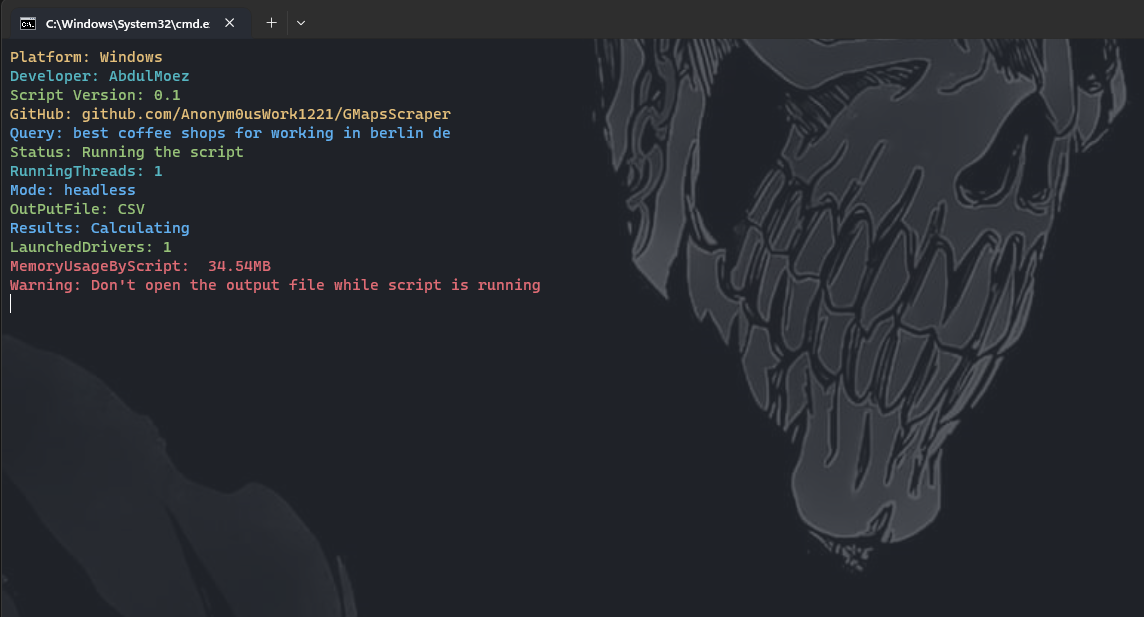
Task: Close the cmd.exe terminal tab
Action: point(230,23)
